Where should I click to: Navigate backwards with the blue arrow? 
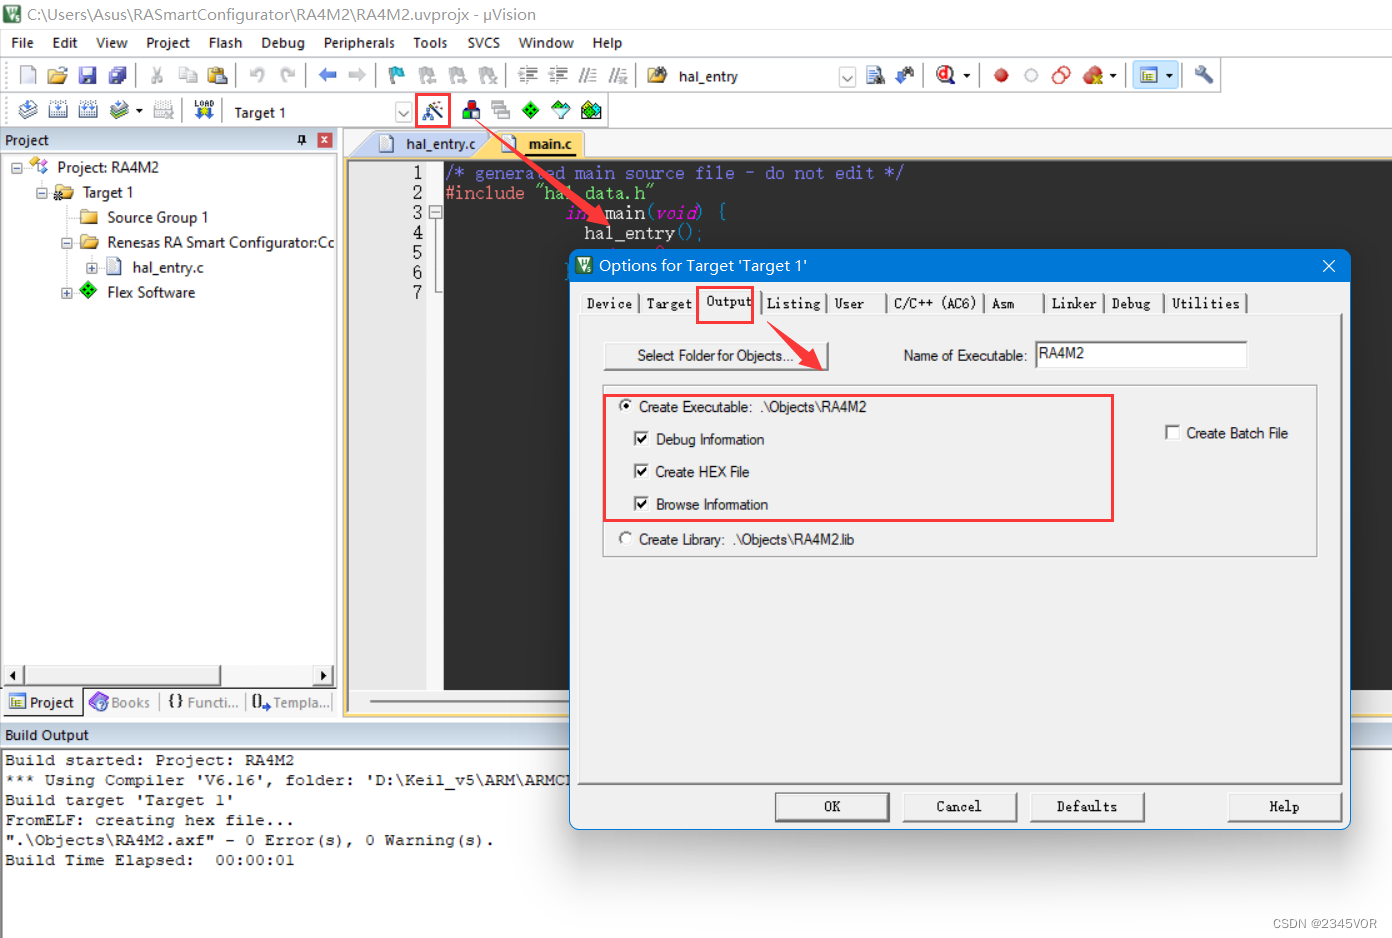pos(327,75)
